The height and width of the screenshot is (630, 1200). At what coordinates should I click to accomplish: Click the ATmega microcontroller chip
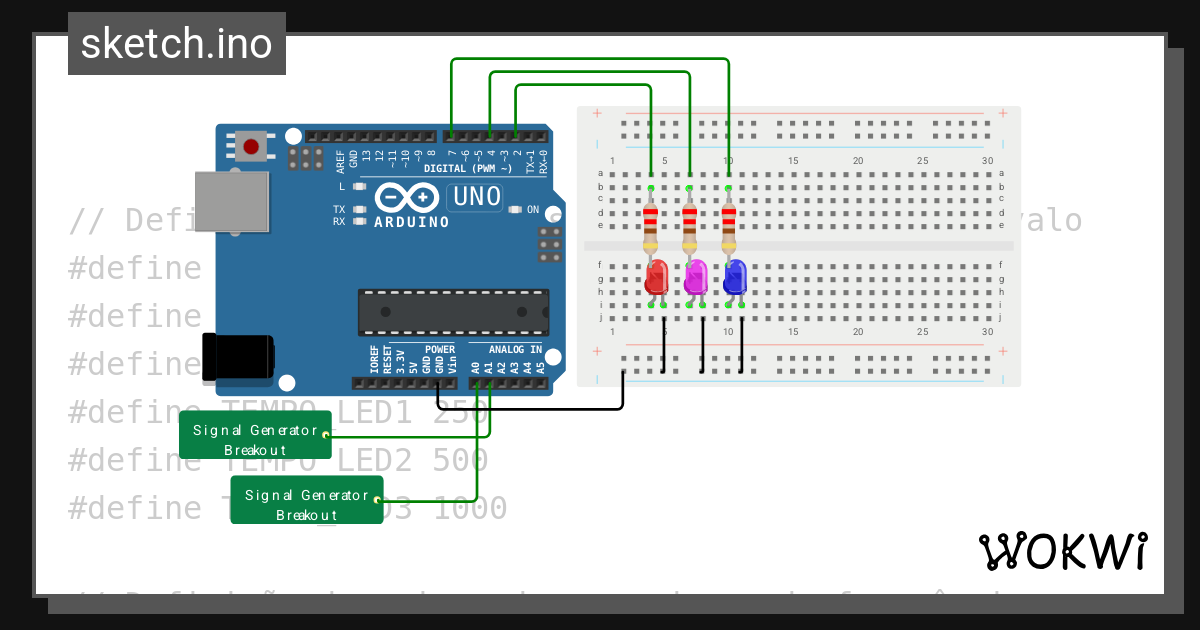[x=454, y=311]
